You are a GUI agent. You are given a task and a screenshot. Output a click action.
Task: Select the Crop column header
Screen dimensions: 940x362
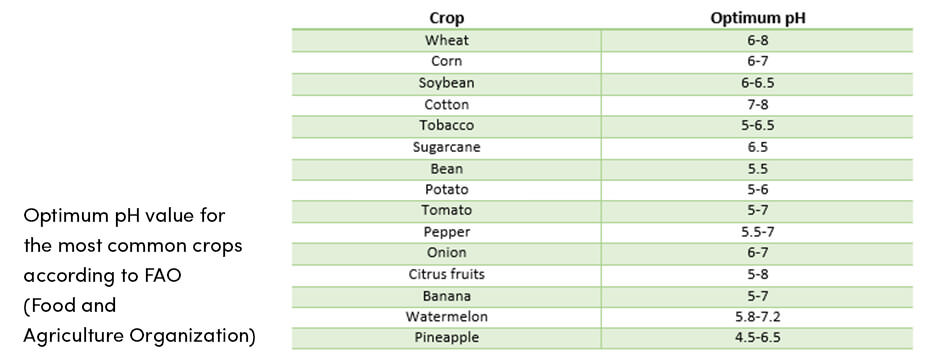point(447,18)
